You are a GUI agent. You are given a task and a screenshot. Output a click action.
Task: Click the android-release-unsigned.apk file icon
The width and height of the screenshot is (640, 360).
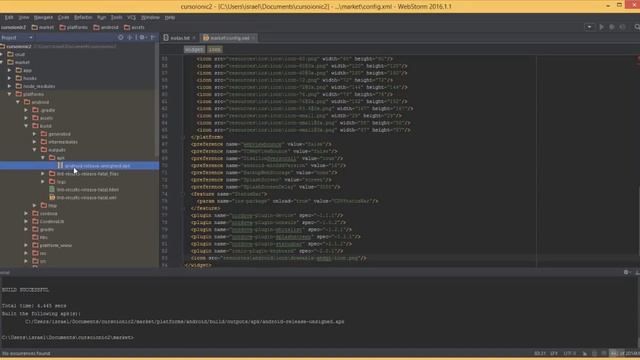[60, 165]
